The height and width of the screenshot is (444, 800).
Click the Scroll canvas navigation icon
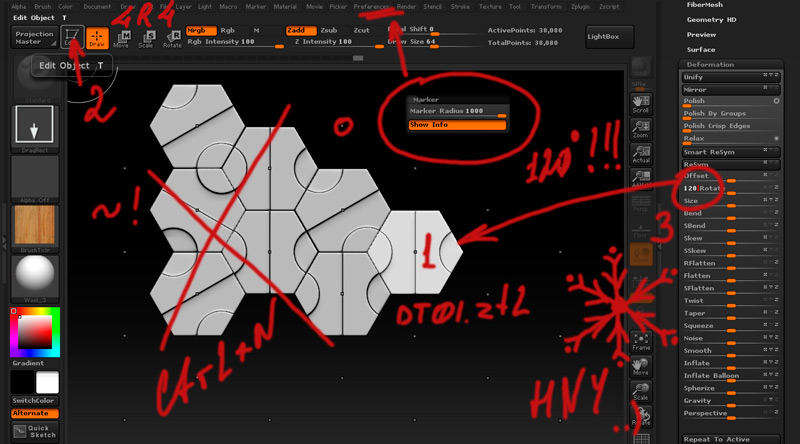click(641, 104)
